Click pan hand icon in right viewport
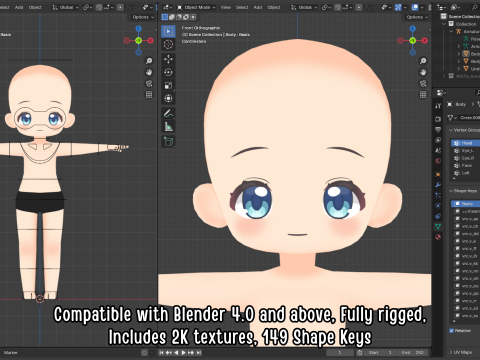This screenshot has height=360, width=480. (x=423, y=72)
